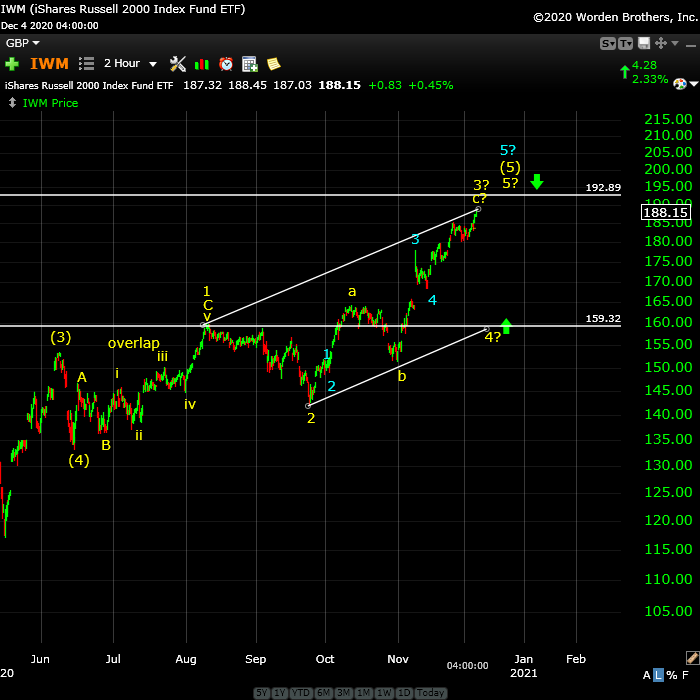
Task: Open the watchlist symbol list icon
Action: coord(86,63)
